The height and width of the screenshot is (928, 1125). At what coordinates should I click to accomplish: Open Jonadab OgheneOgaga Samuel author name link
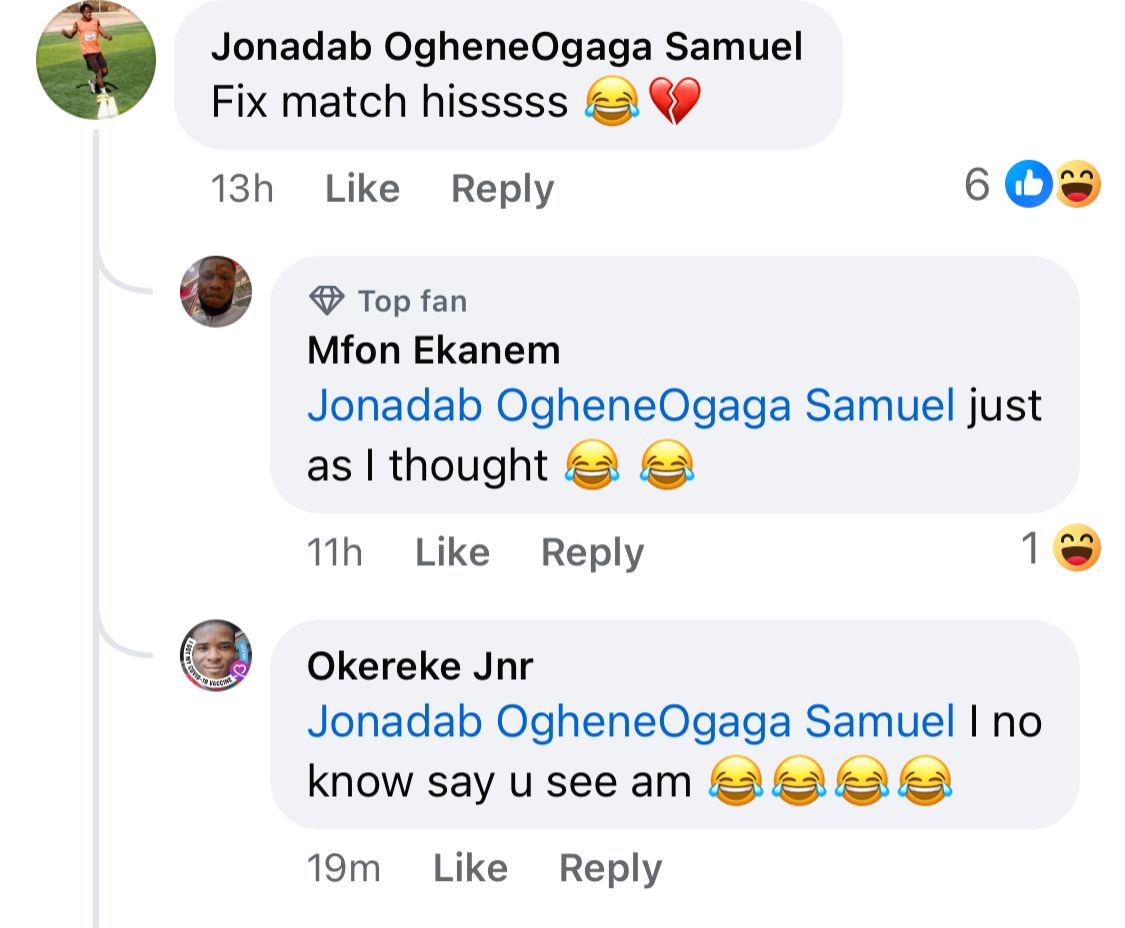coord(507,46)
